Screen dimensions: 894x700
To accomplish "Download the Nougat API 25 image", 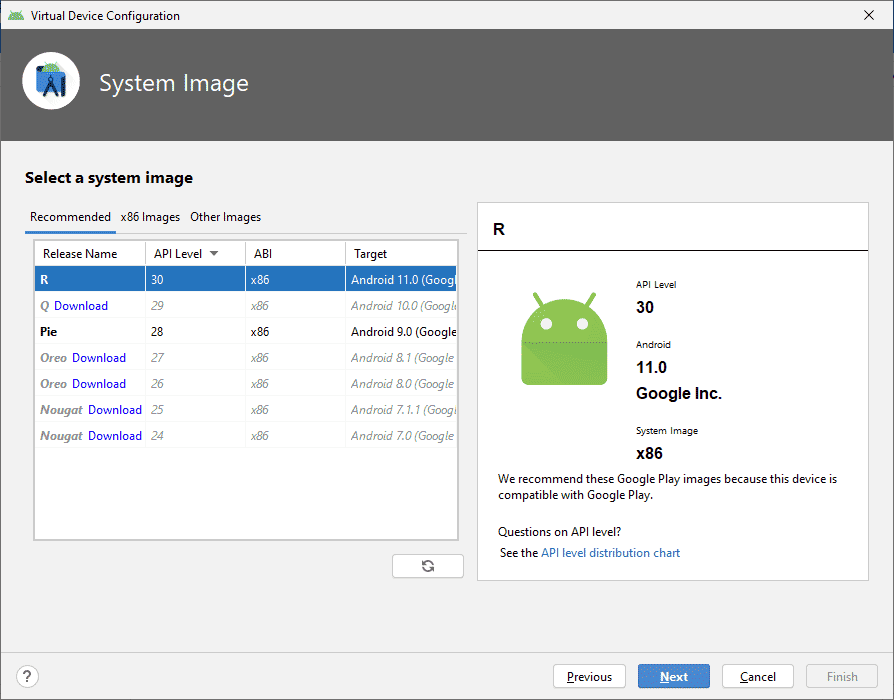I will point(115,410).
